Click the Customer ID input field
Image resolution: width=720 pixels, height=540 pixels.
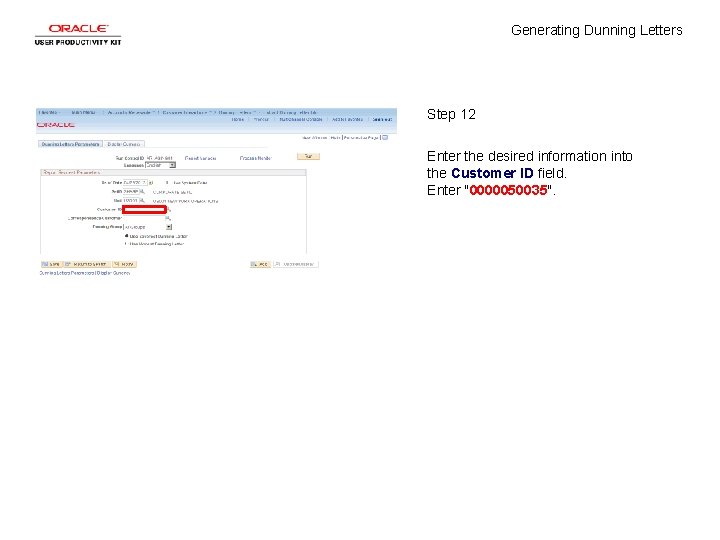144,209
